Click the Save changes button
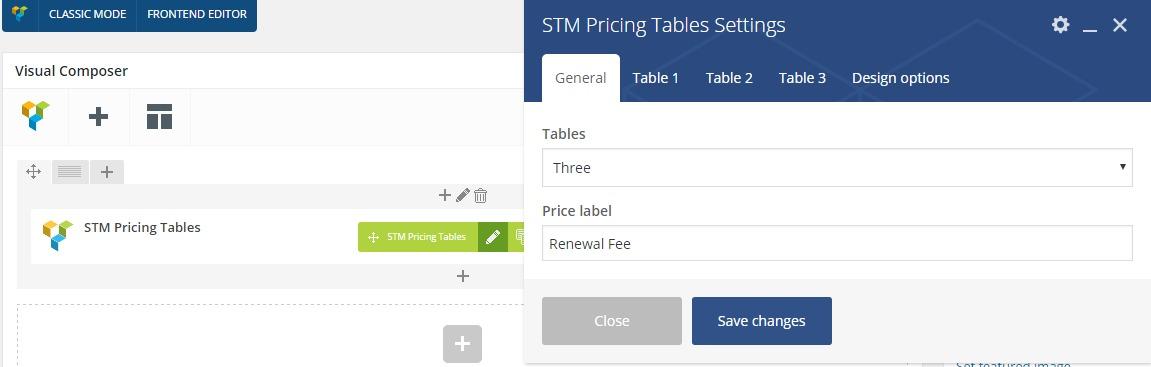The image size is (1151, 367). (x=761, y=321)
